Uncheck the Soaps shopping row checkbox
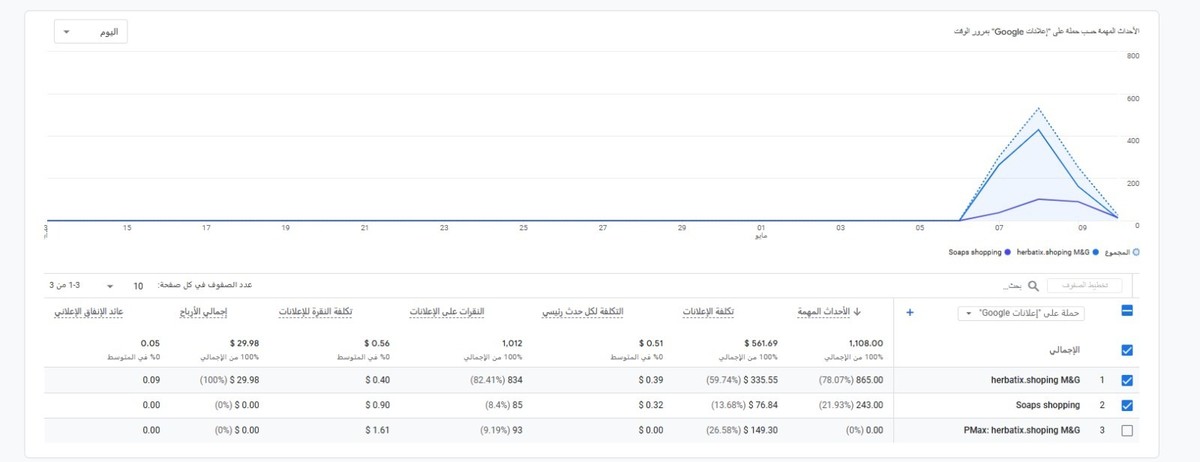Viewport: 1200px width, 462px height. tap(1127, 405)
